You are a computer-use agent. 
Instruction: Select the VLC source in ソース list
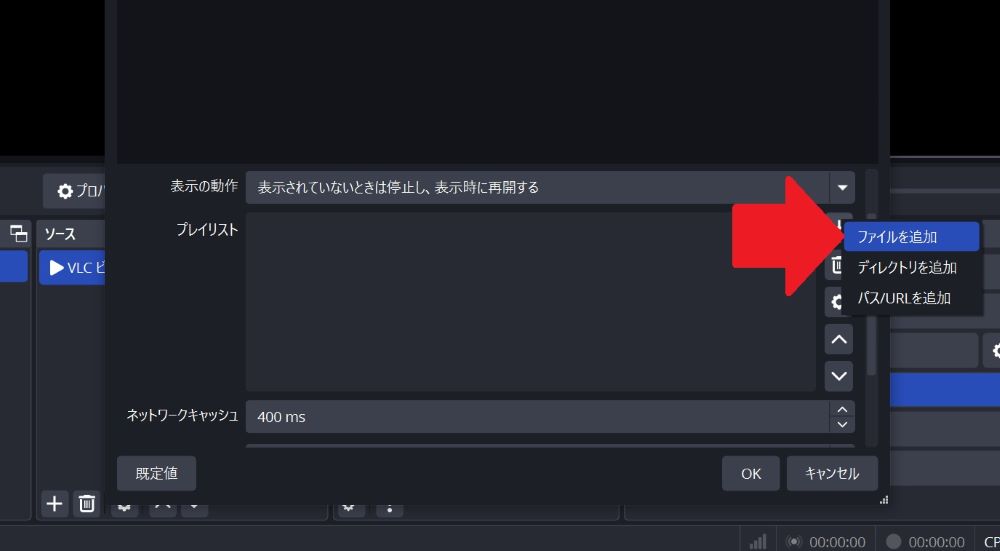point(72,268)
